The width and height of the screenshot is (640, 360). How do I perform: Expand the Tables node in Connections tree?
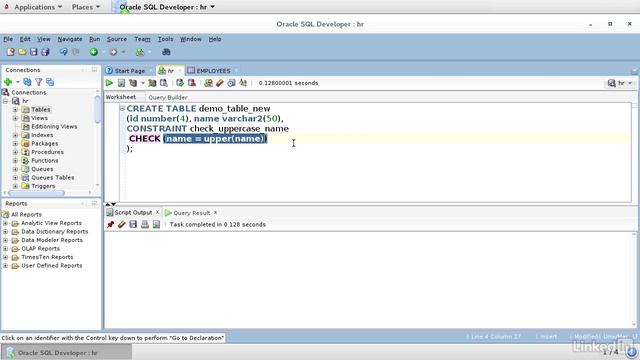coord(15,109)
